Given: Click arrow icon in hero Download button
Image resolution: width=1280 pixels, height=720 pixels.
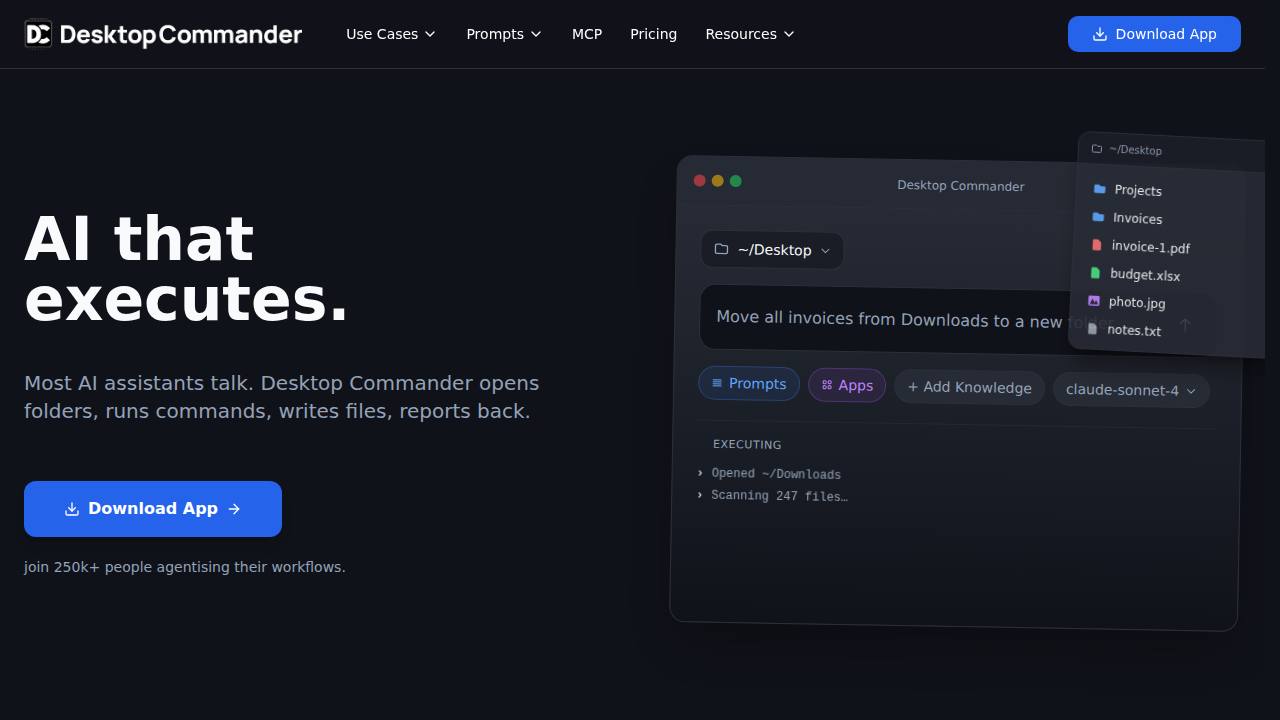Looking at the screenshot, I should click(234, 509).
